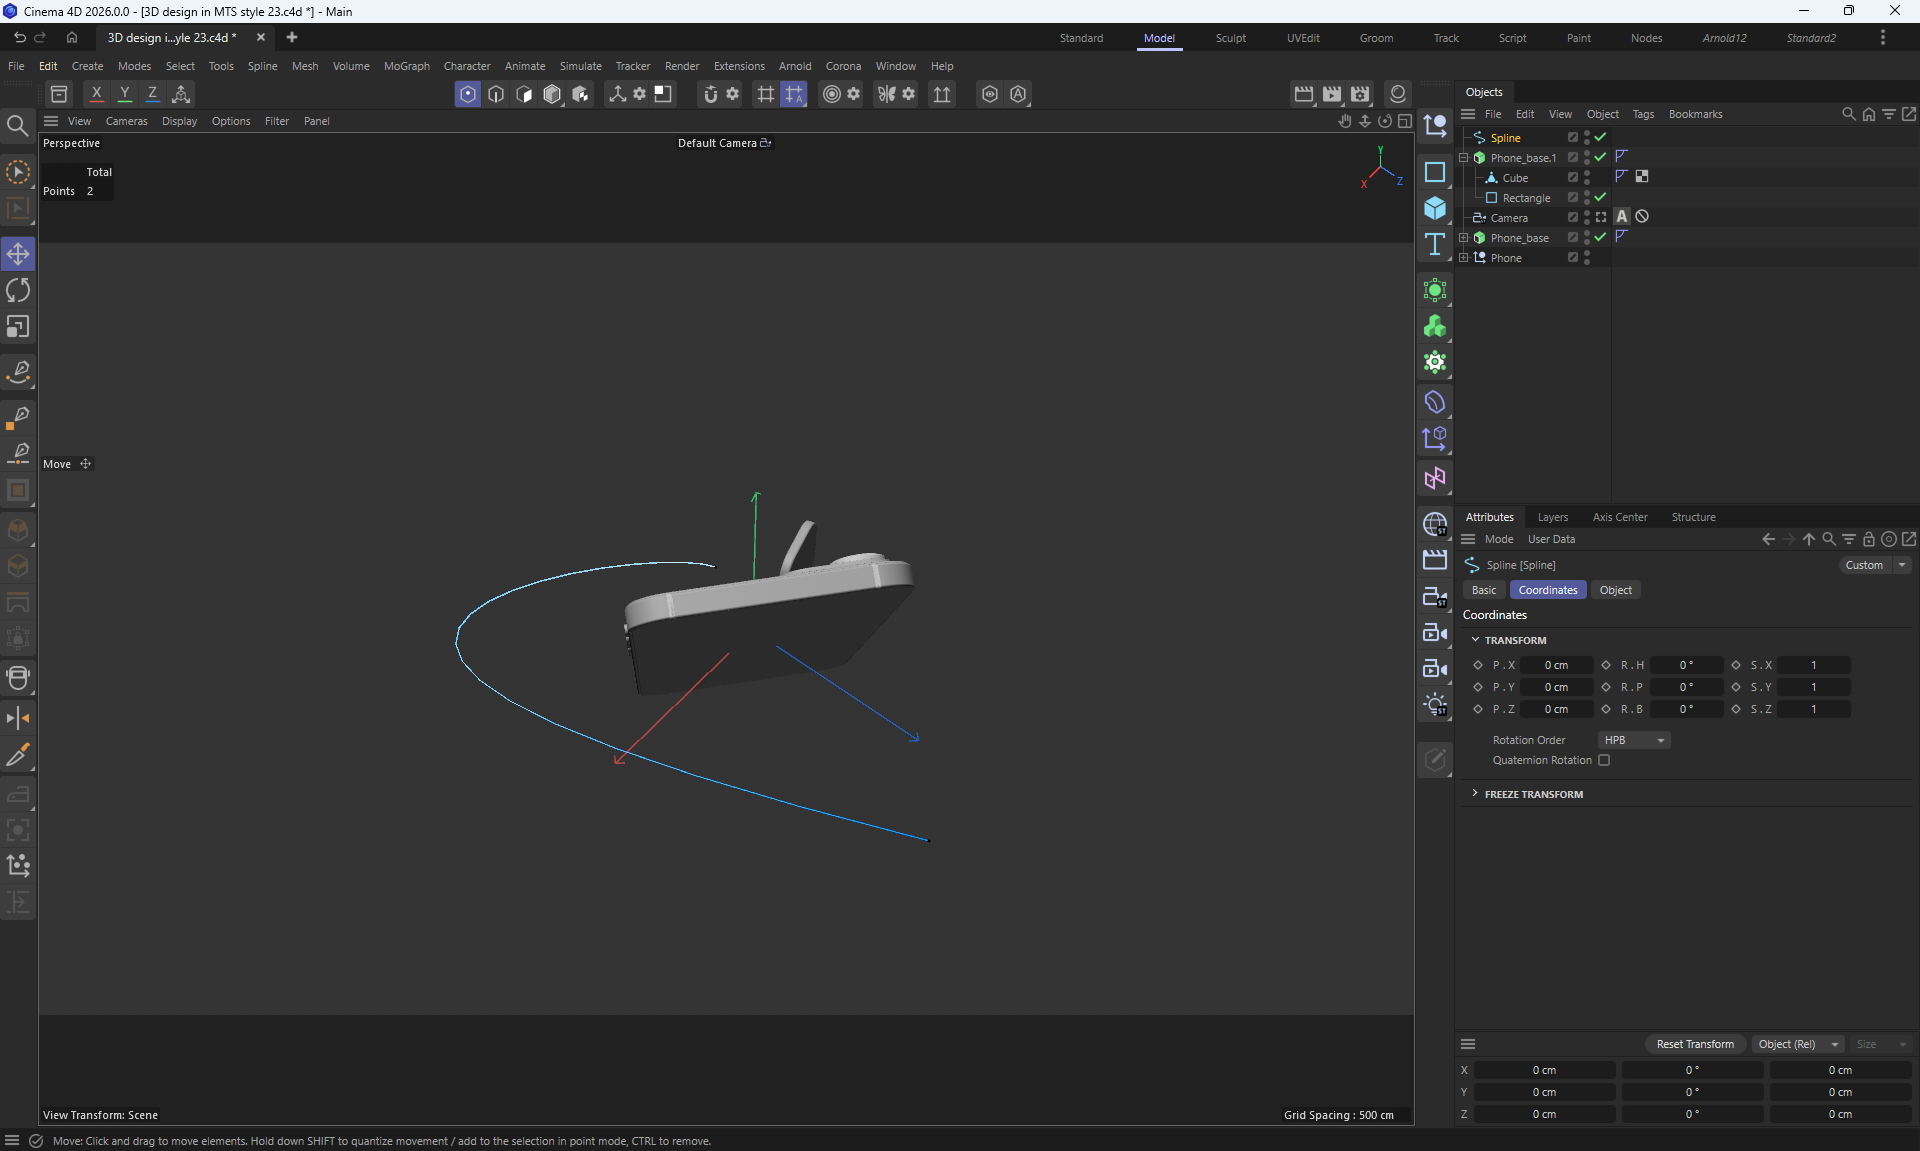This screenshot has width=1920, height=1151.
Task: Click the Text spline icon
Action: tap(1435, 245)
